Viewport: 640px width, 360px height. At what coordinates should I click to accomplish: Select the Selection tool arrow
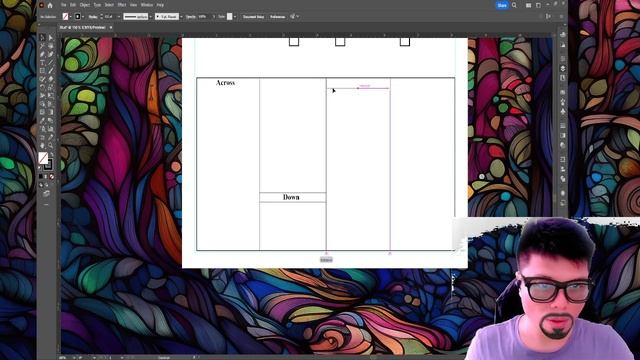coord(42,38)
